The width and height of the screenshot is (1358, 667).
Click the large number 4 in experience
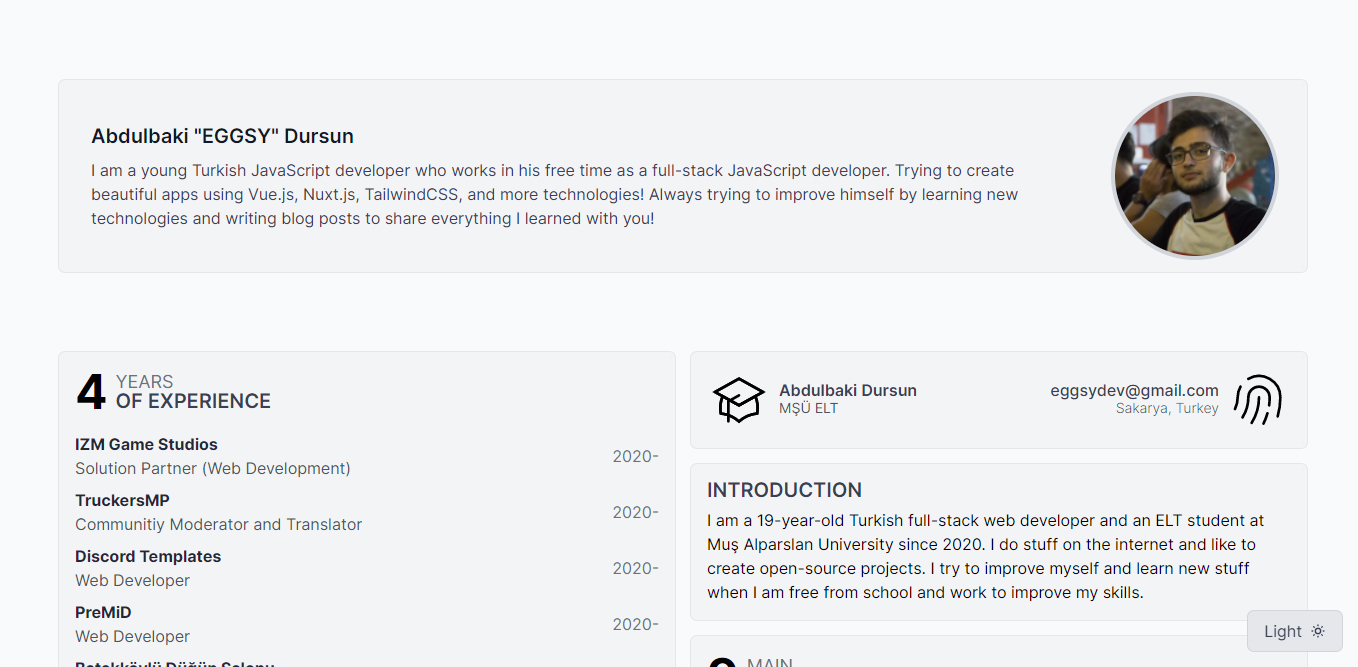[x=90, y=392]
